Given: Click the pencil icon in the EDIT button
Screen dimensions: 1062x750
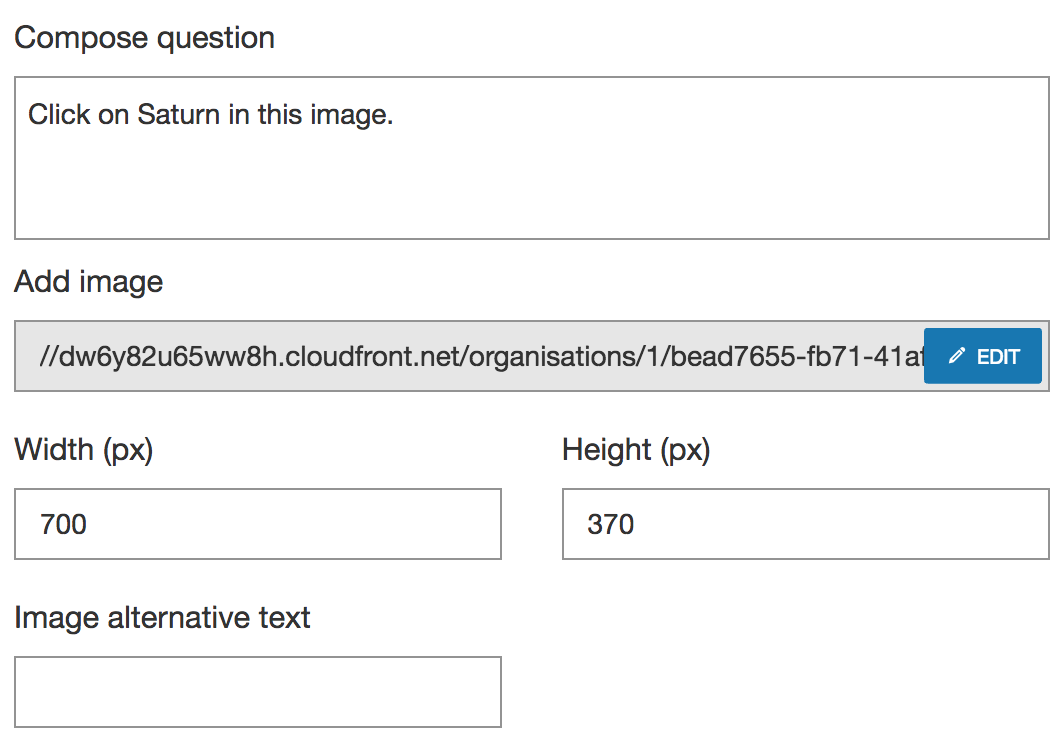Looking at the screenshot, I should (x=956, y=356).
